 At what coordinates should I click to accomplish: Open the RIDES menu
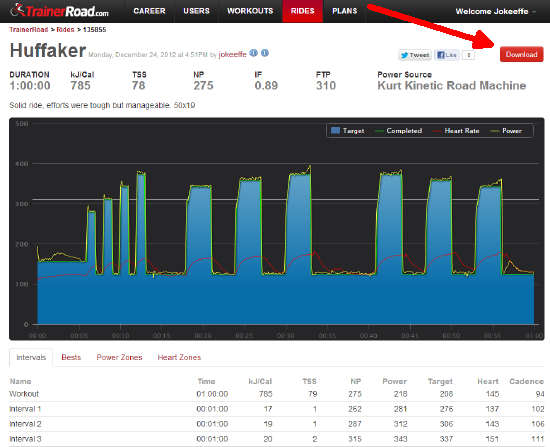pyautogui.click(x=302, y=11)
